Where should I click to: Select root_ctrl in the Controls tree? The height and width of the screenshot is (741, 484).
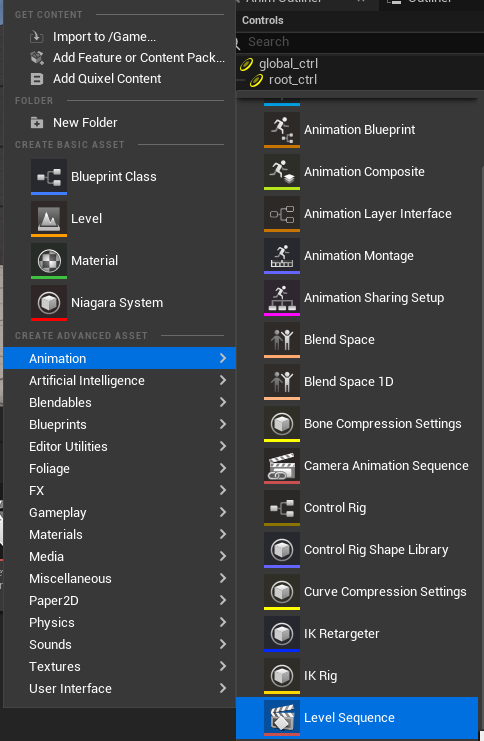pos(293,80)
